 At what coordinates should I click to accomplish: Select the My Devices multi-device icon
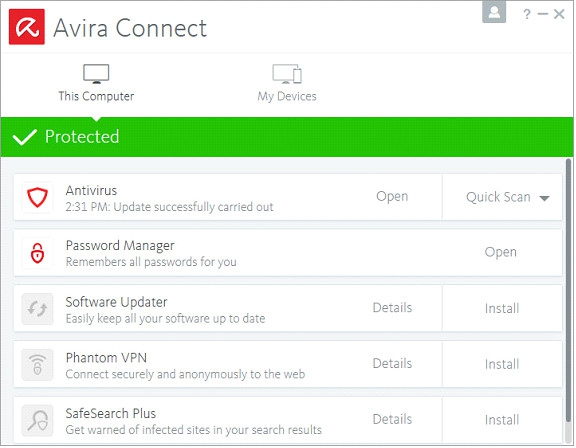click(287, 73)
